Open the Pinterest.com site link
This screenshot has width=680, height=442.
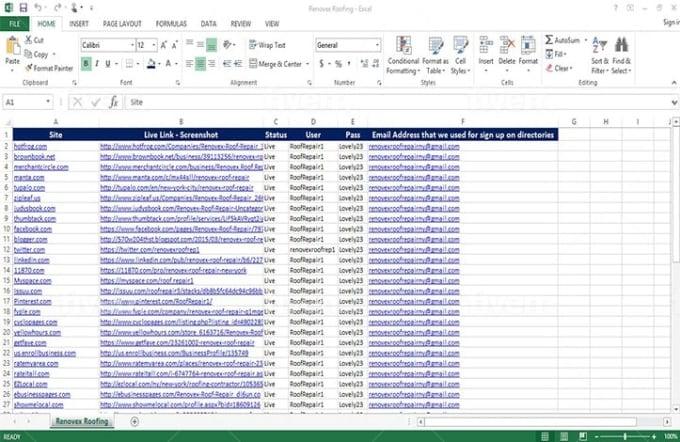pos(33,301)
